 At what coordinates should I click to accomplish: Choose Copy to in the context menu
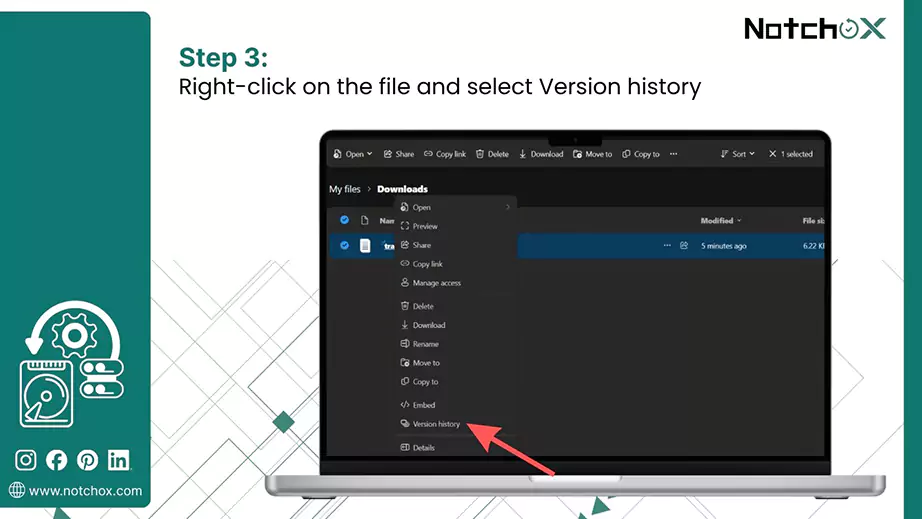pyautogui.click(x=456, y=381)
